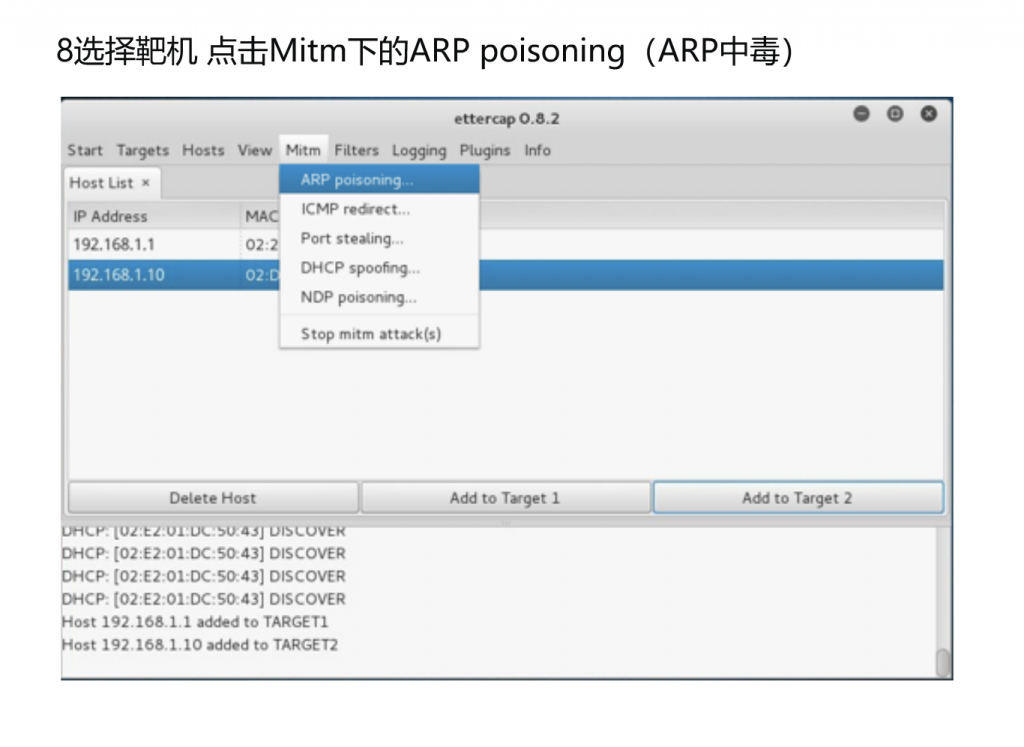Viewport: 1024px width, 747px height.
Task: Open the Info menu
Action: [x=537, y=150]
